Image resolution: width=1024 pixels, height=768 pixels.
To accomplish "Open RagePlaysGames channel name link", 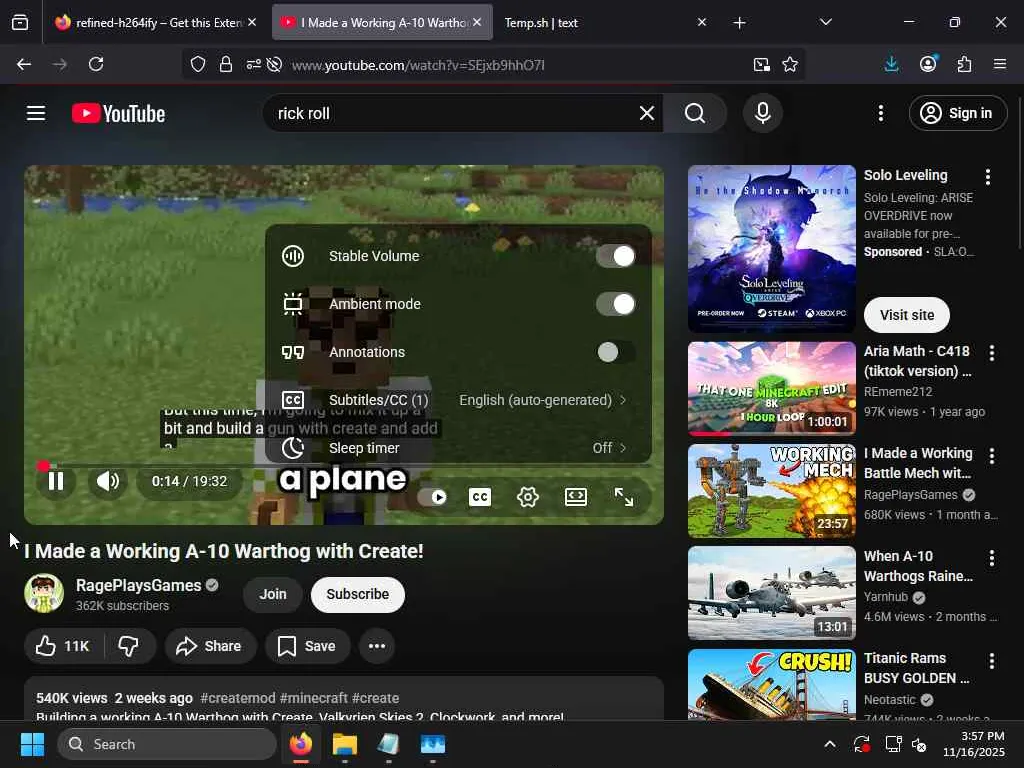I will [138, 585].
